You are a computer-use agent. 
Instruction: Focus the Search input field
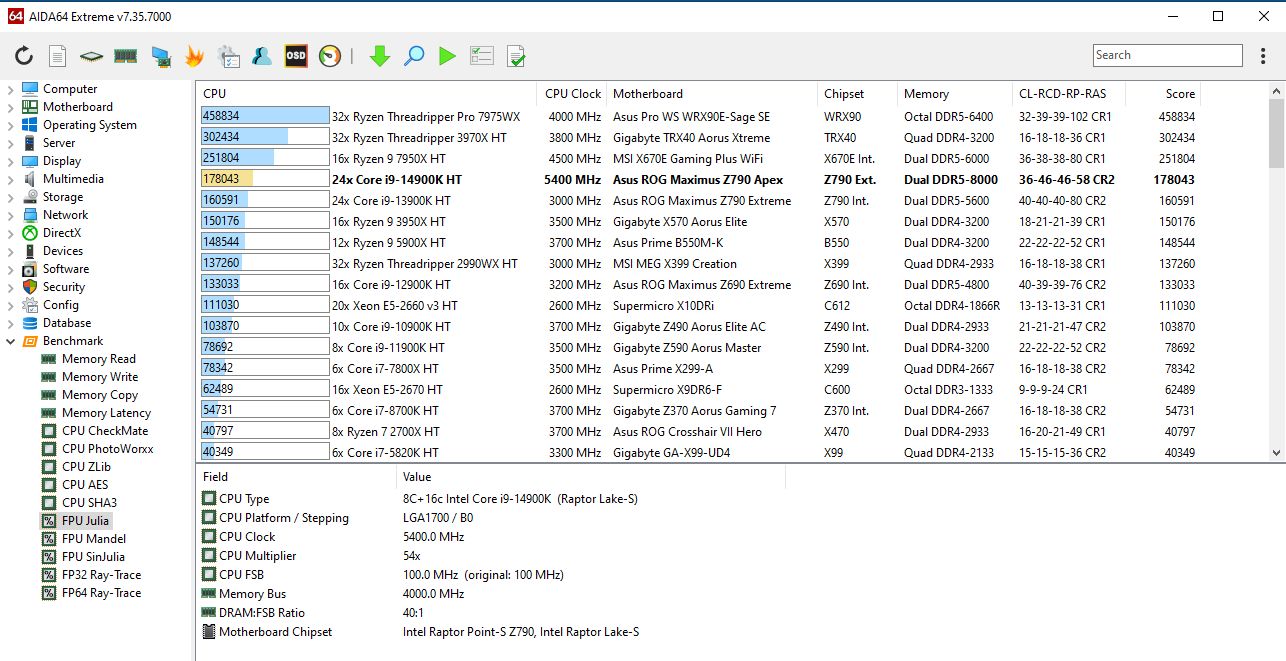tap(1167, 55)
